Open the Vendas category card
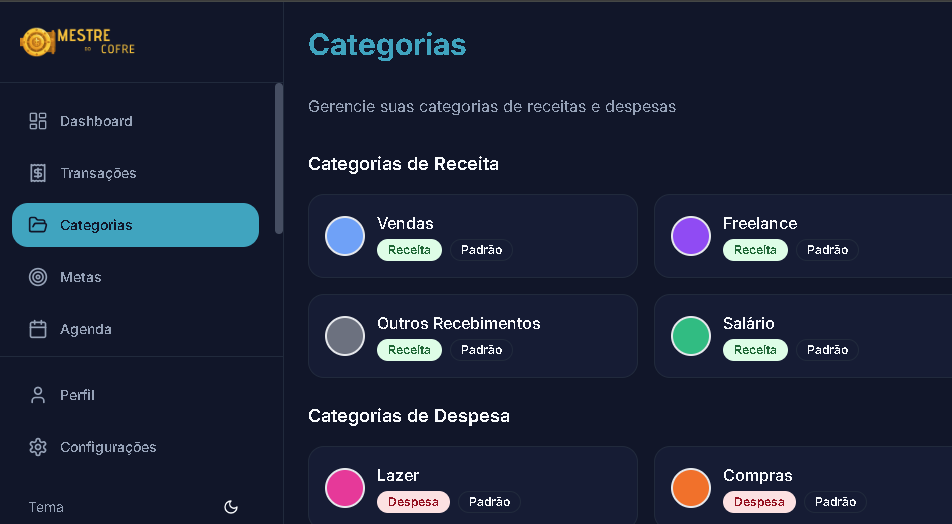The image size is (952, 524). point(472,236)
